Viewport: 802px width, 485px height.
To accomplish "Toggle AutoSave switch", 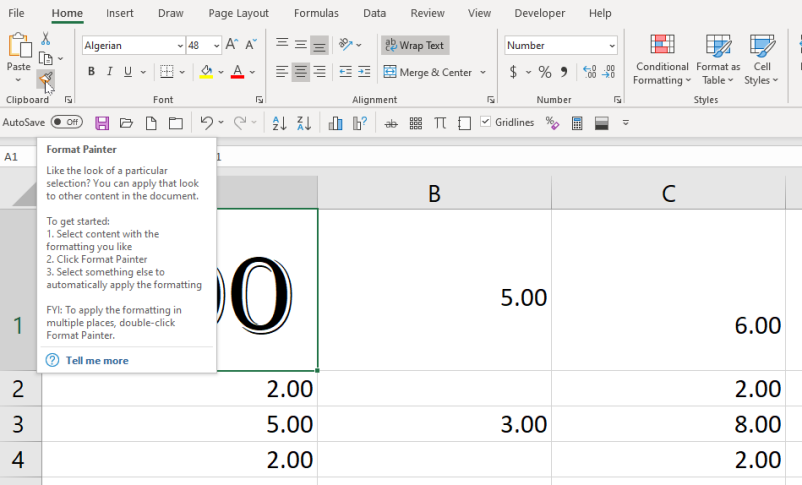I will click(66, 122).
